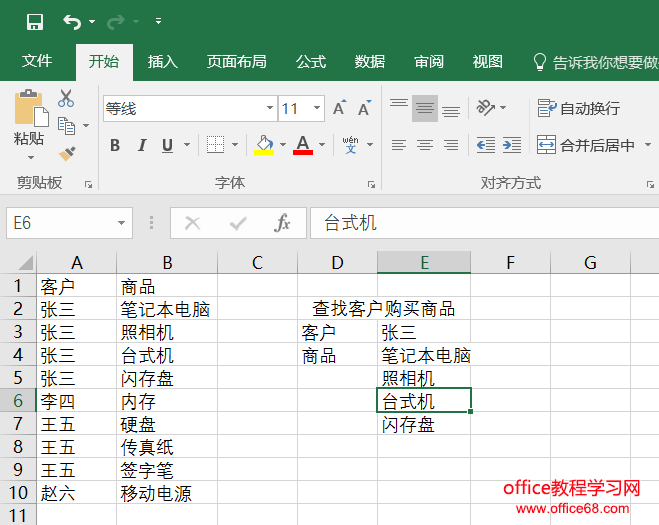
Task: Click the Cut scissors icon
Action: [x=66, y=98]
